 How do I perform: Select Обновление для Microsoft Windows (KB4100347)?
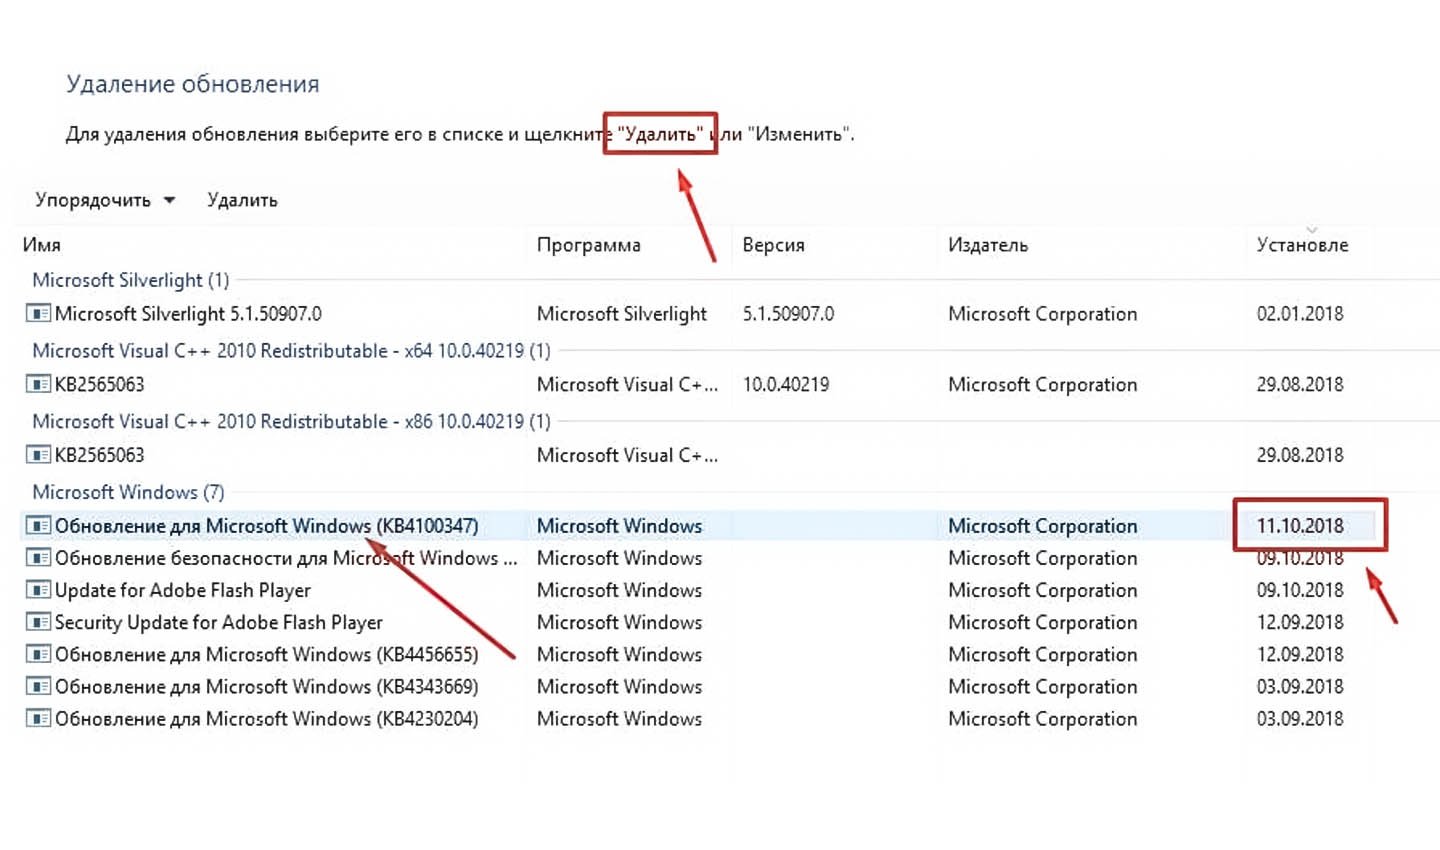tap(266, 526)
